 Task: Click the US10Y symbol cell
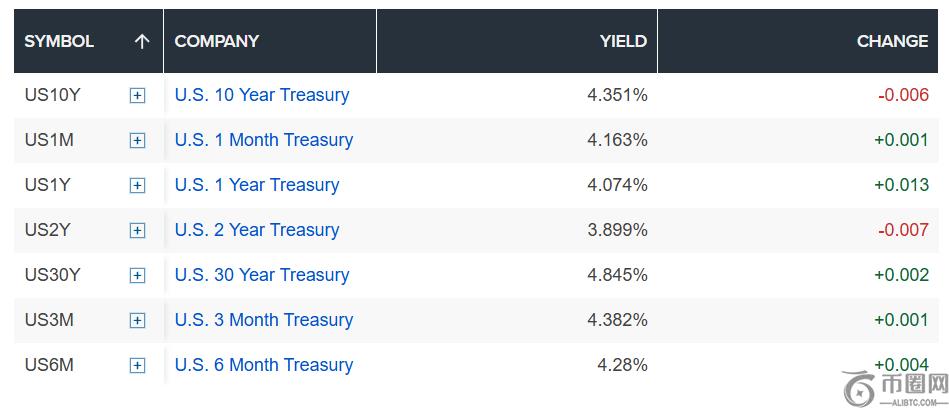(x=52, y=95)
